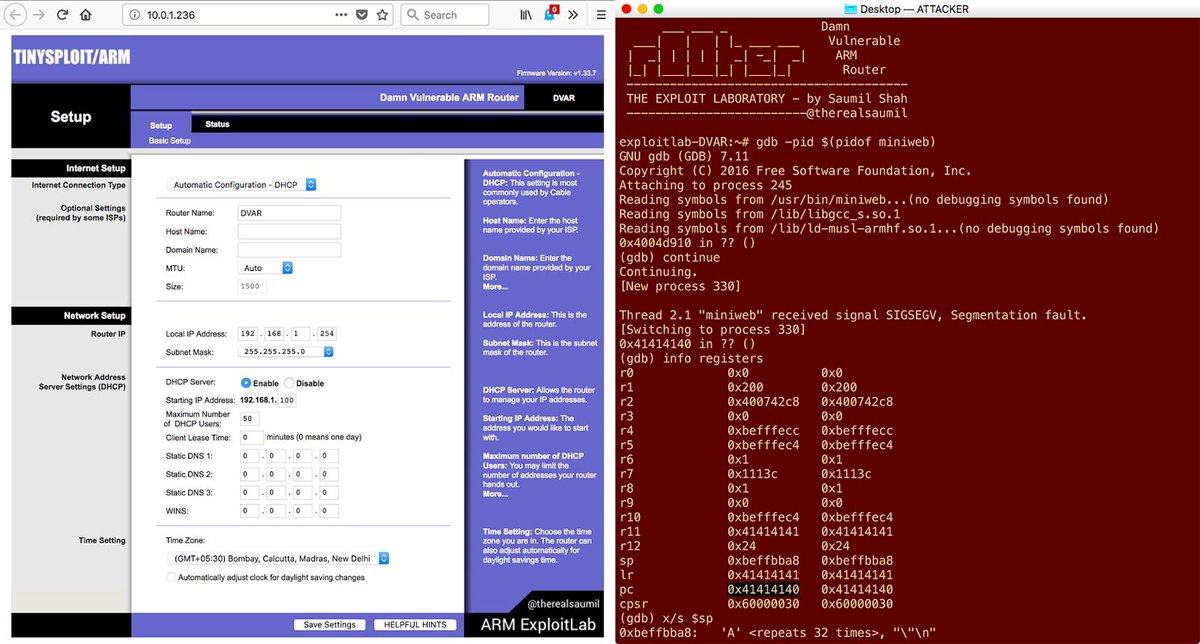
Task: Click the Router Name field
Action: (289, 213)
